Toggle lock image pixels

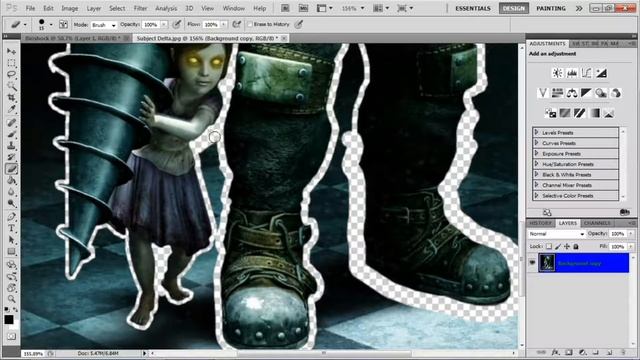pyautogui.click(x=558, y=247)
